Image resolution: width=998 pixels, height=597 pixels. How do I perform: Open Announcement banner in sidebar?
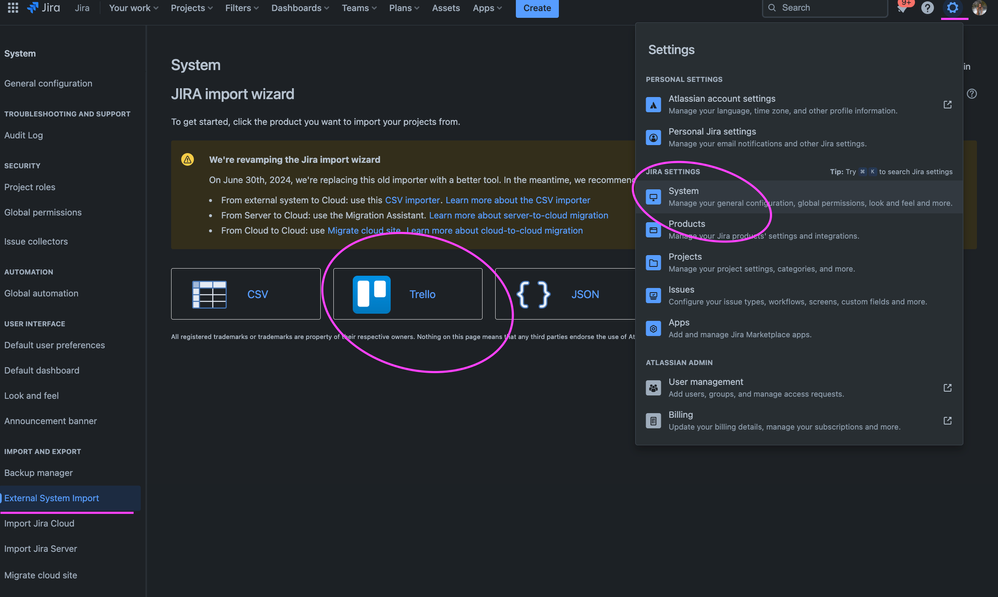coord(51,421)
